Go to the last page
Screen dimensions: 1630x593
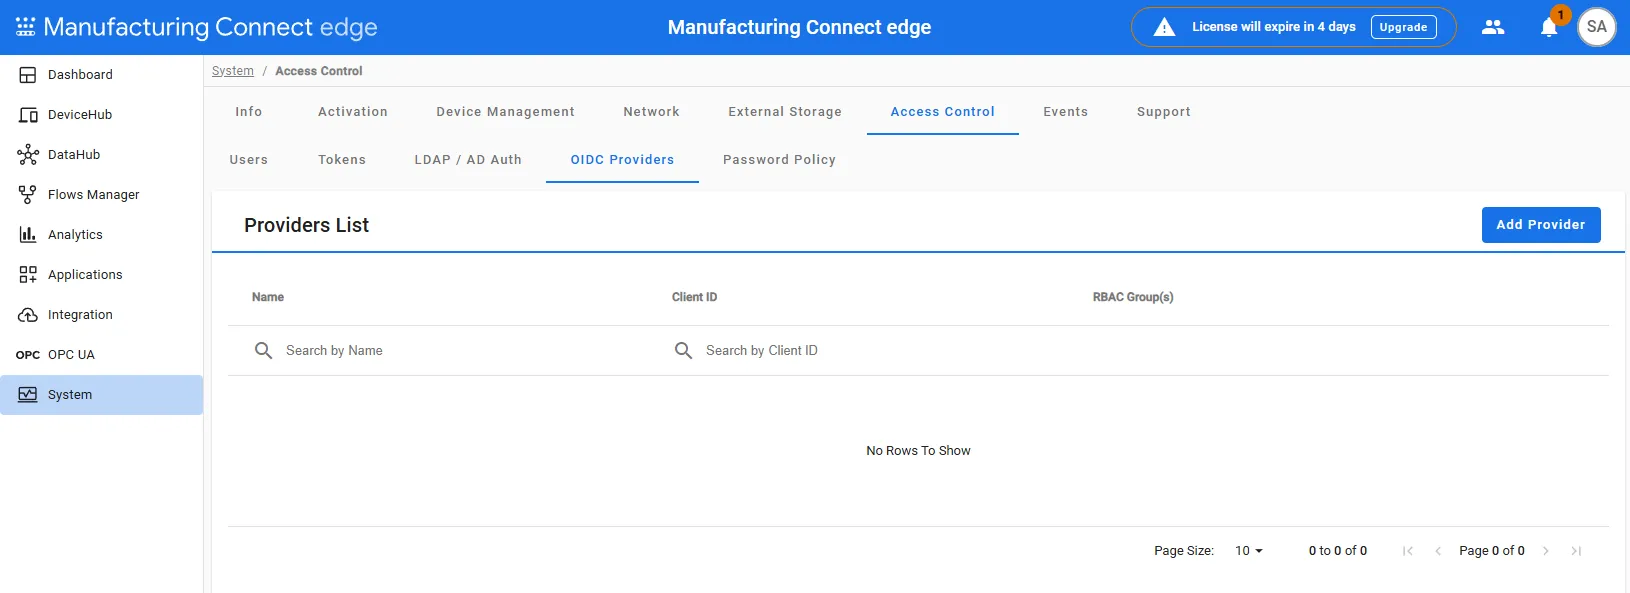[x=1576, y=551]
